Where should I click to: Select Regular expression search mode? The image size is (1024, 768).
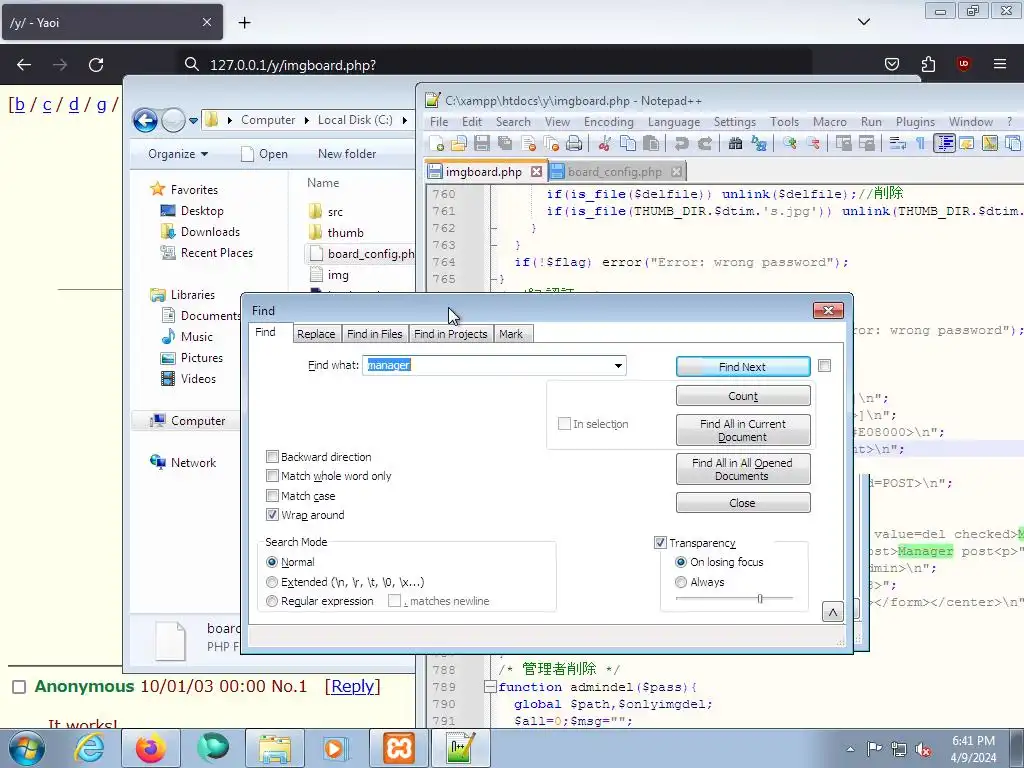tap(272, 601)
